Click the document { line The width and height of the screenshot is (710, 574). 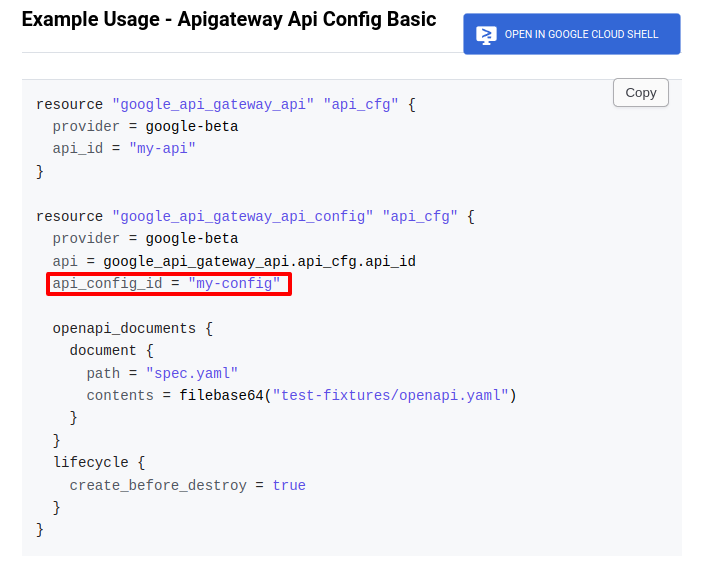coord(112,351)
